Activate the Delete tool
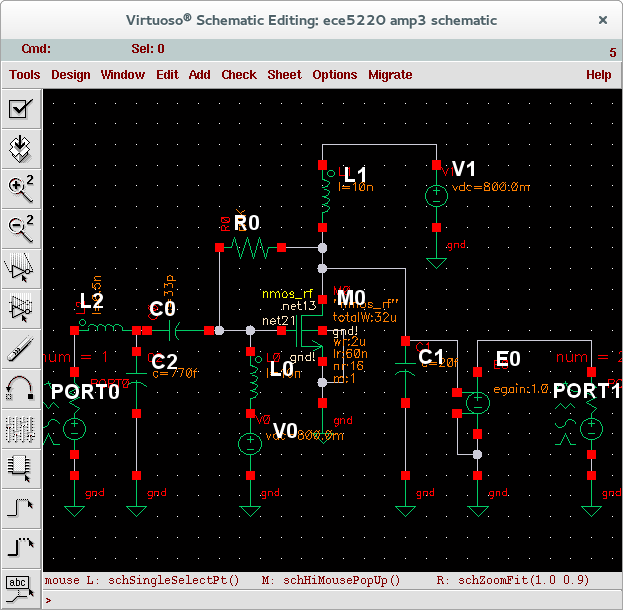Screen dimensions: 623x610 coord(21,349)
